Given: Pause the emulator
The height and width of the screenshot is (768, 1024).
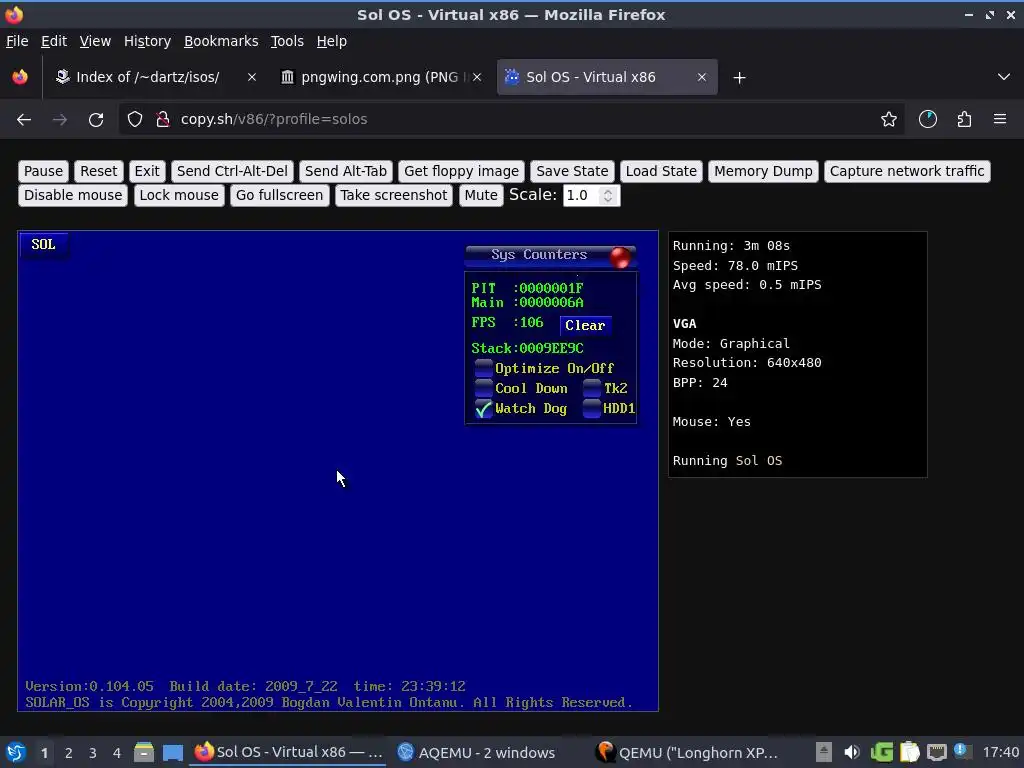Looking at the screenshot, I should (x=43, y=171).
